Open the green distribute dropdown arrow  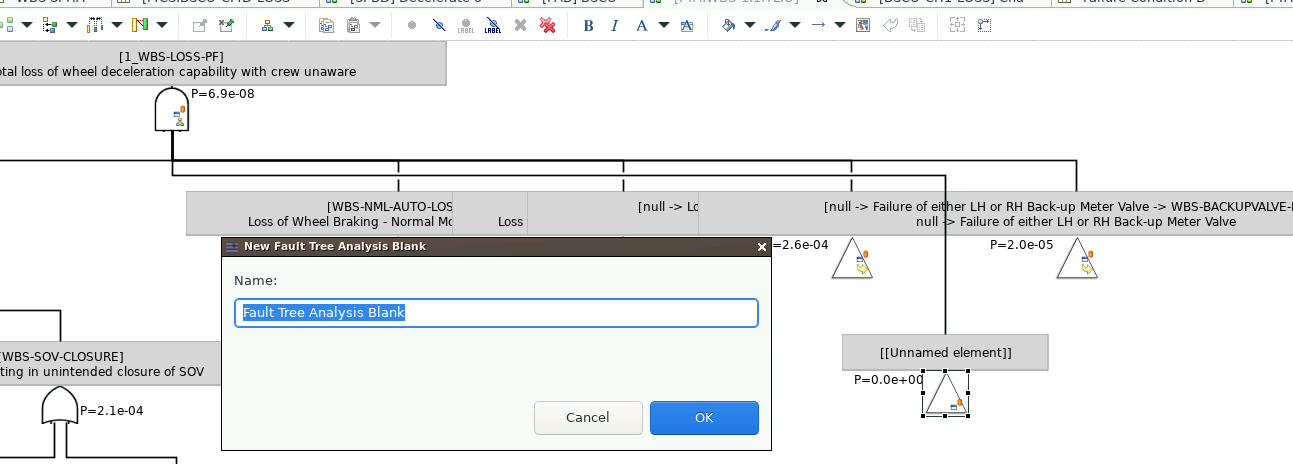coord(161,25)
